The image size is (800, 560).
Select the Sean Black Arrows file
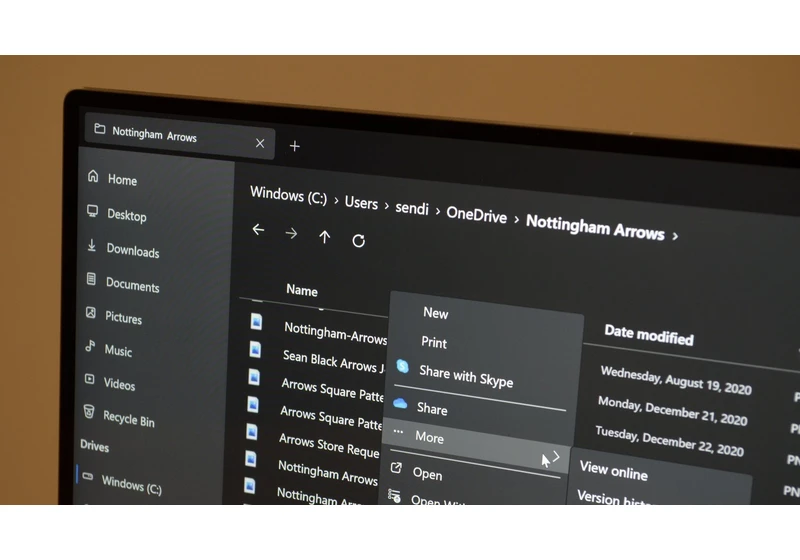point(333,361)
